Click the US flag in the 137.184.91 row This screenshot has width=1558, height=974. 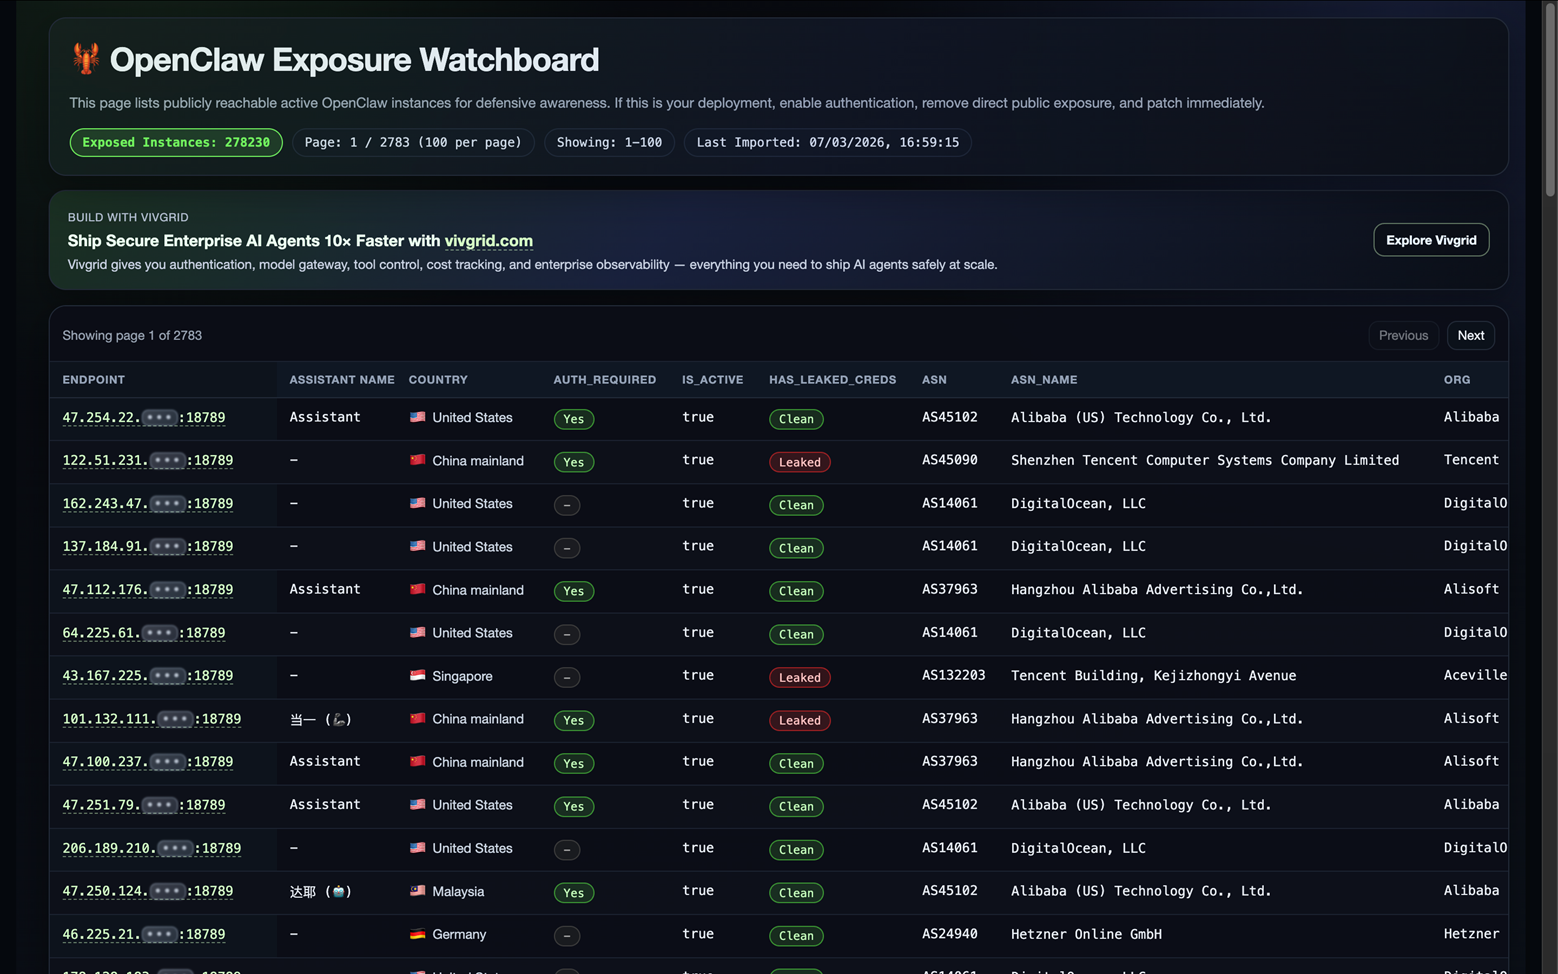coord(418,546)
